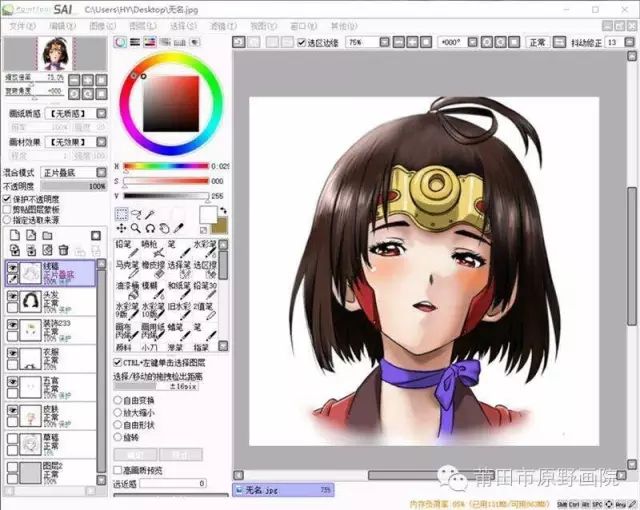The width and height of the screenshot is (640, 510).
Task: Open the 抖动修正 stabilizer dropdown
Action: tap(629, 42)
